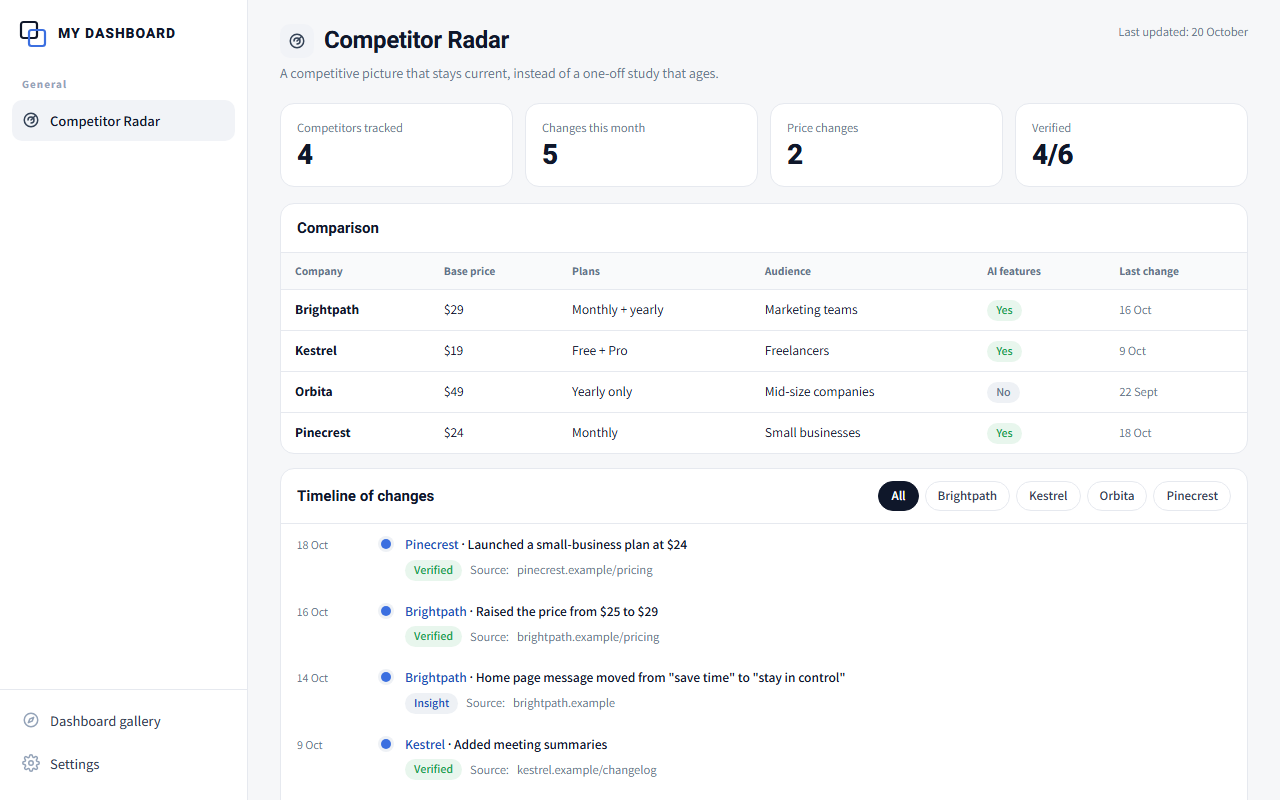
Task: Open the Brightpath link on 16 Oct entry
Action: pyautogui.click(x=436, y=611)
